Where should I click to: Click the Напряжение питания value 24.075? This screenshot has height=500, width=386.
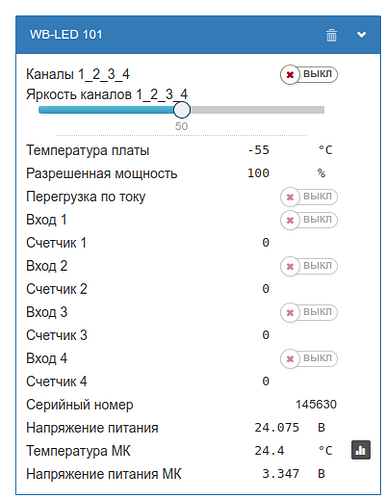pos(277,427)
